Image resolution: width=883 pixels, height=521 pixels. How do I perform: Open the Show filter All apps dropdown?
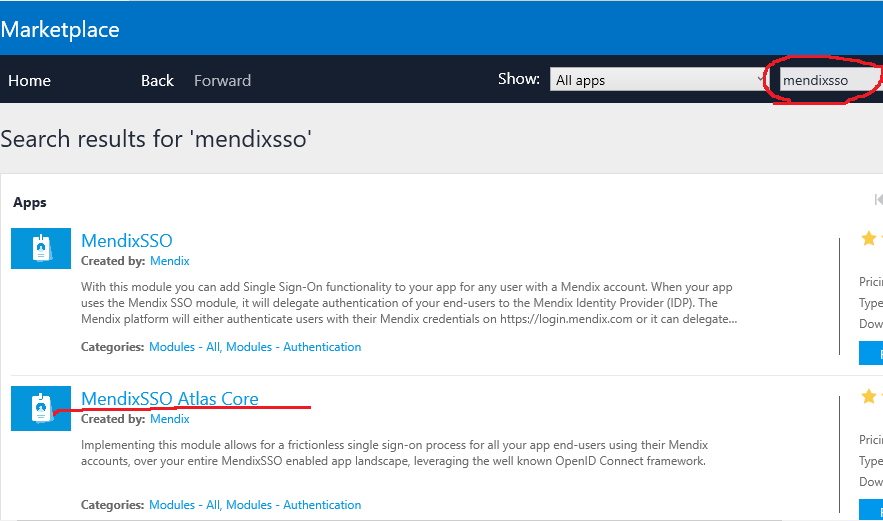658,79
